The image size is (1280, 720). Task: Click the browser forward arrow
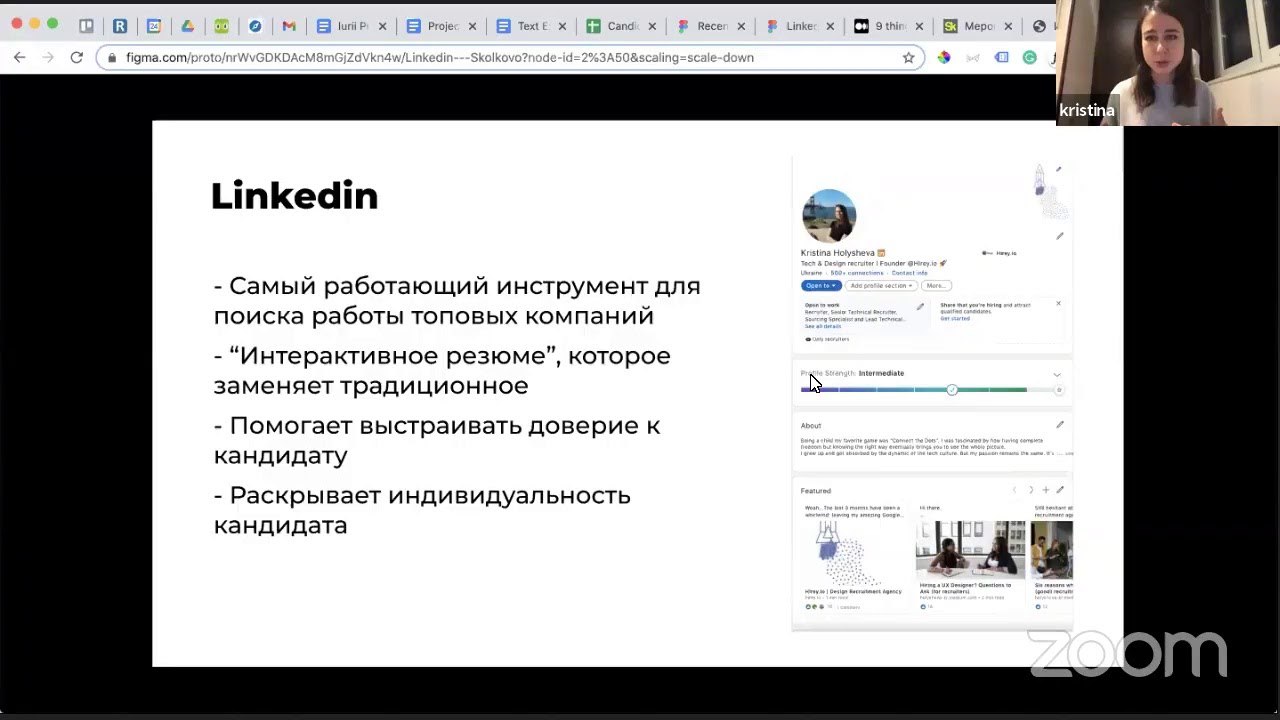point(48,58)
